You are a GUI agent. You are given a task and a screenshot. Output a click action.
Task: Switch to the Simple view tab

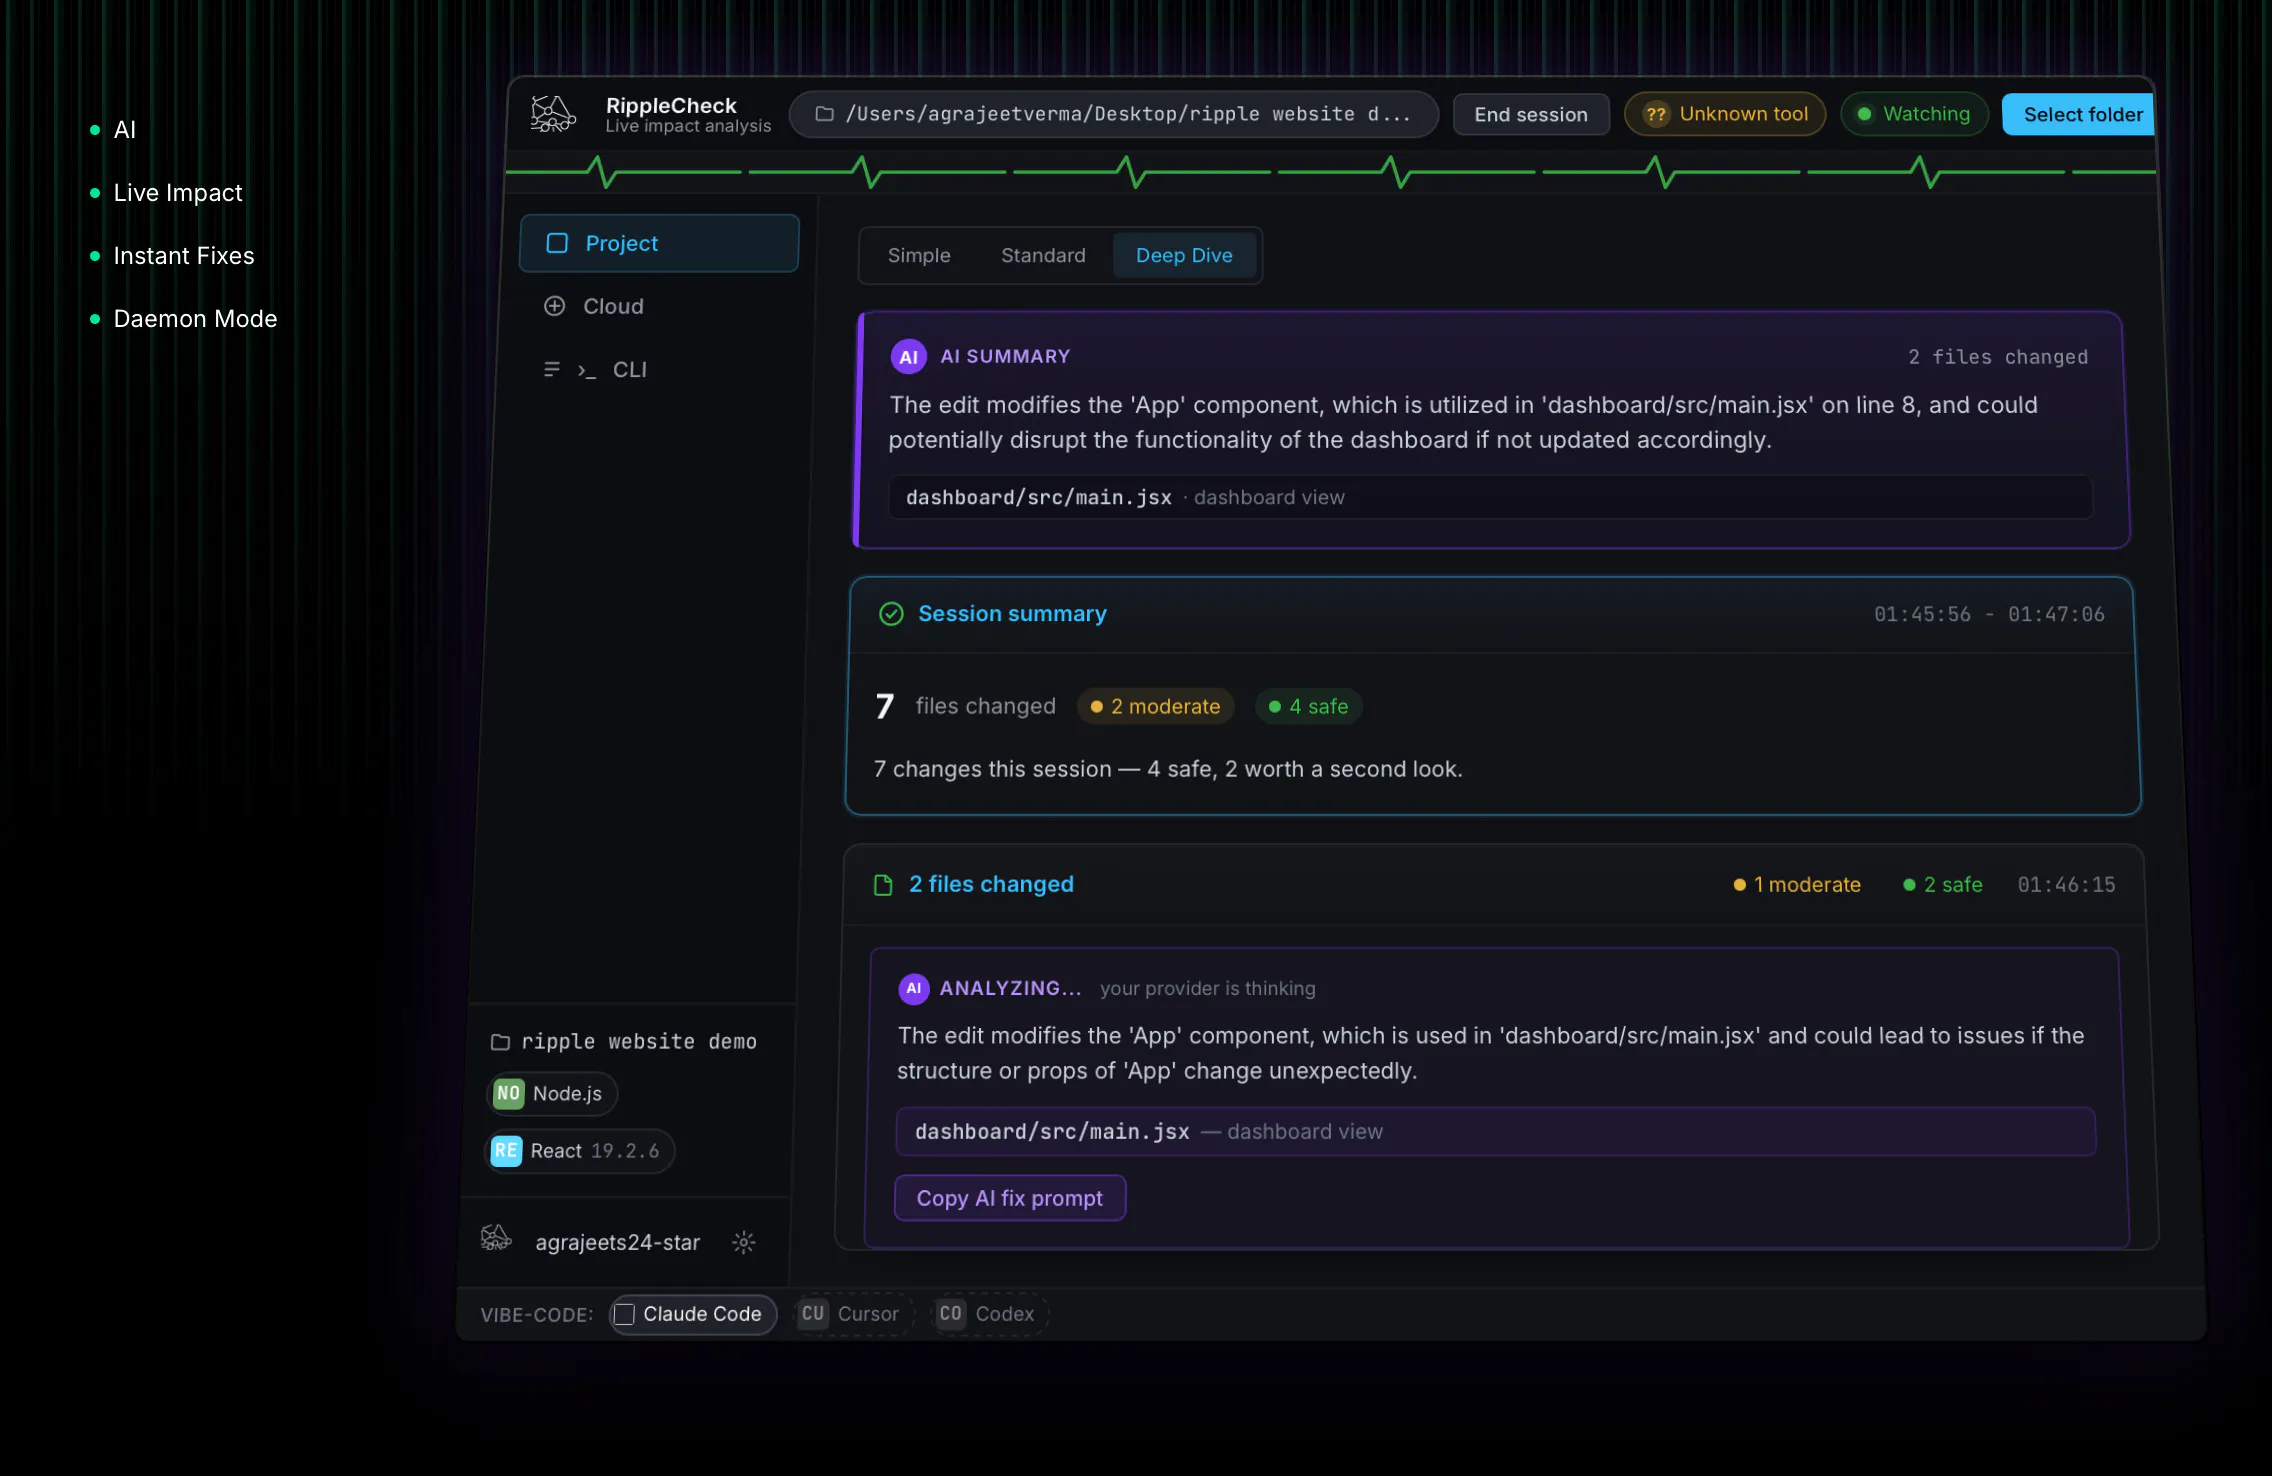point(918,255)
